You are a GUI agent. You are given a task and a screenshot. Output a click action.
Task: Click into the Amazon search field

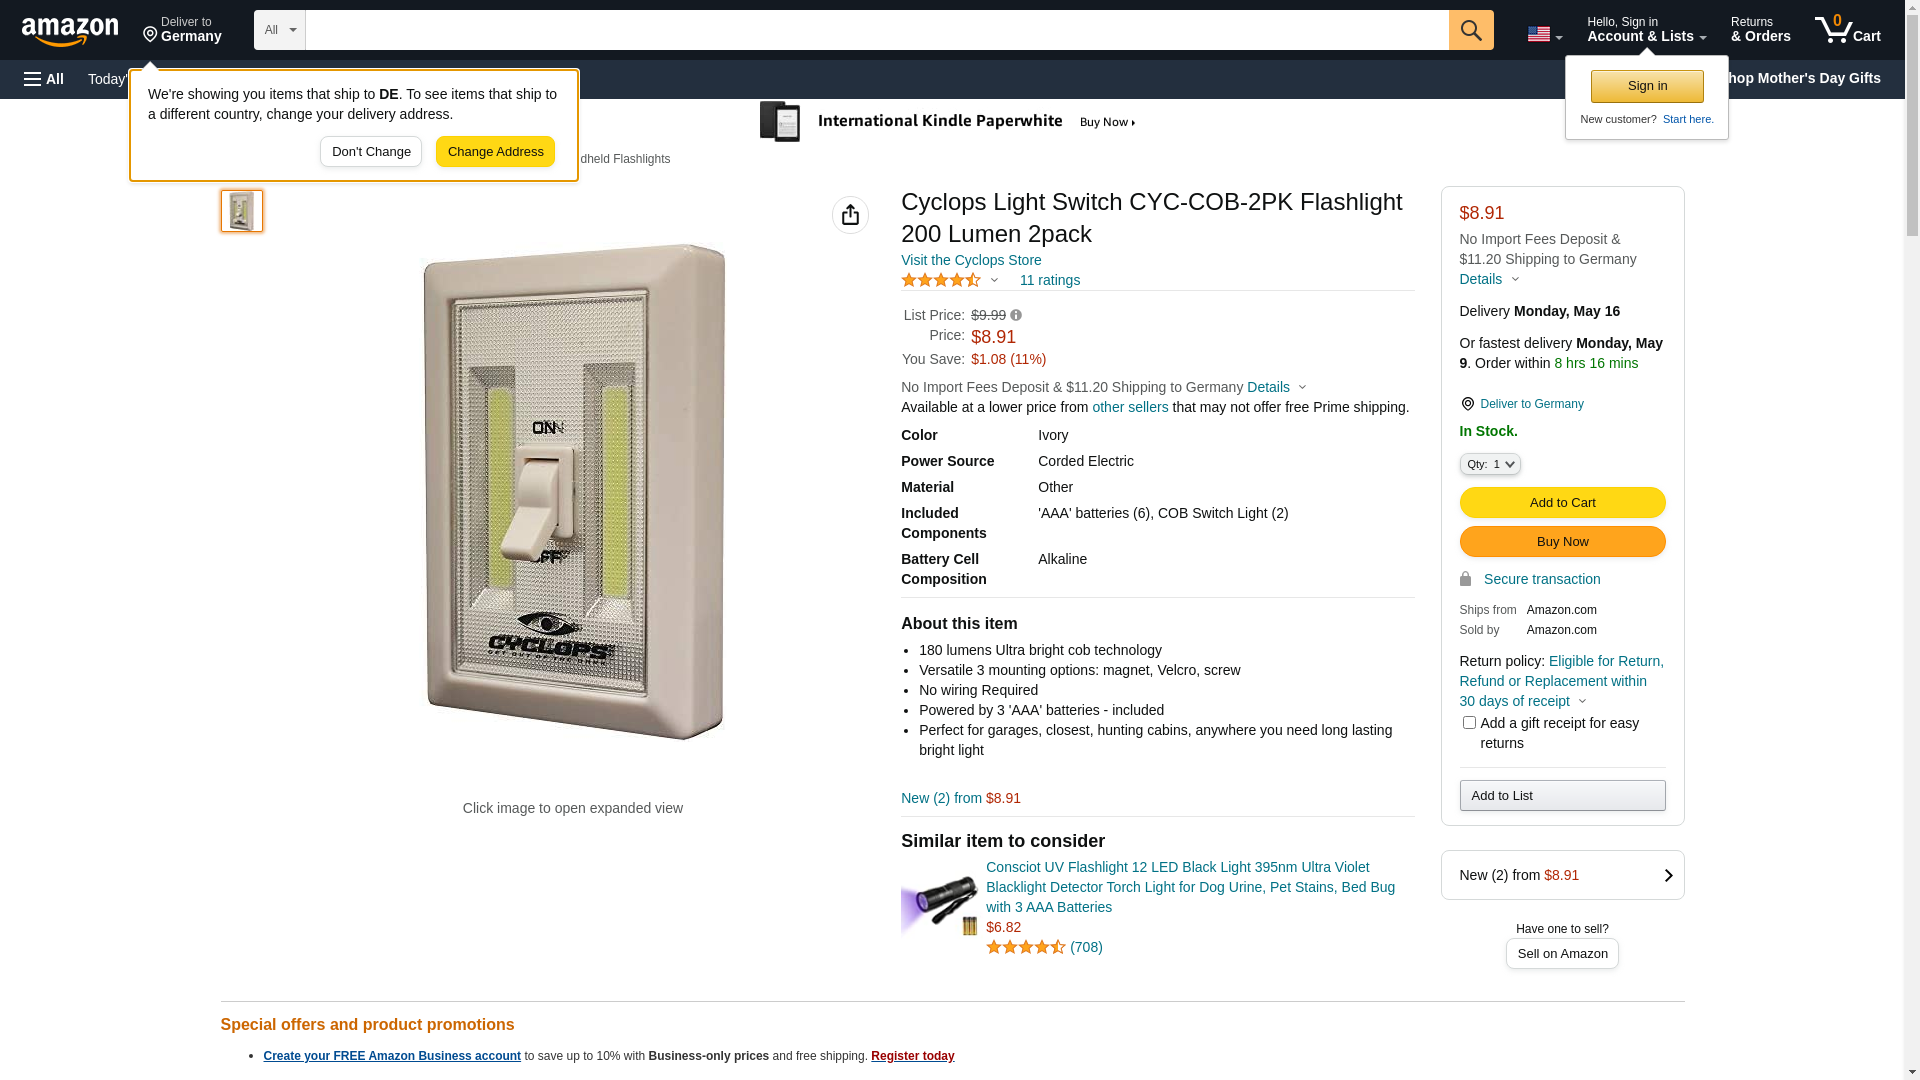877,30
